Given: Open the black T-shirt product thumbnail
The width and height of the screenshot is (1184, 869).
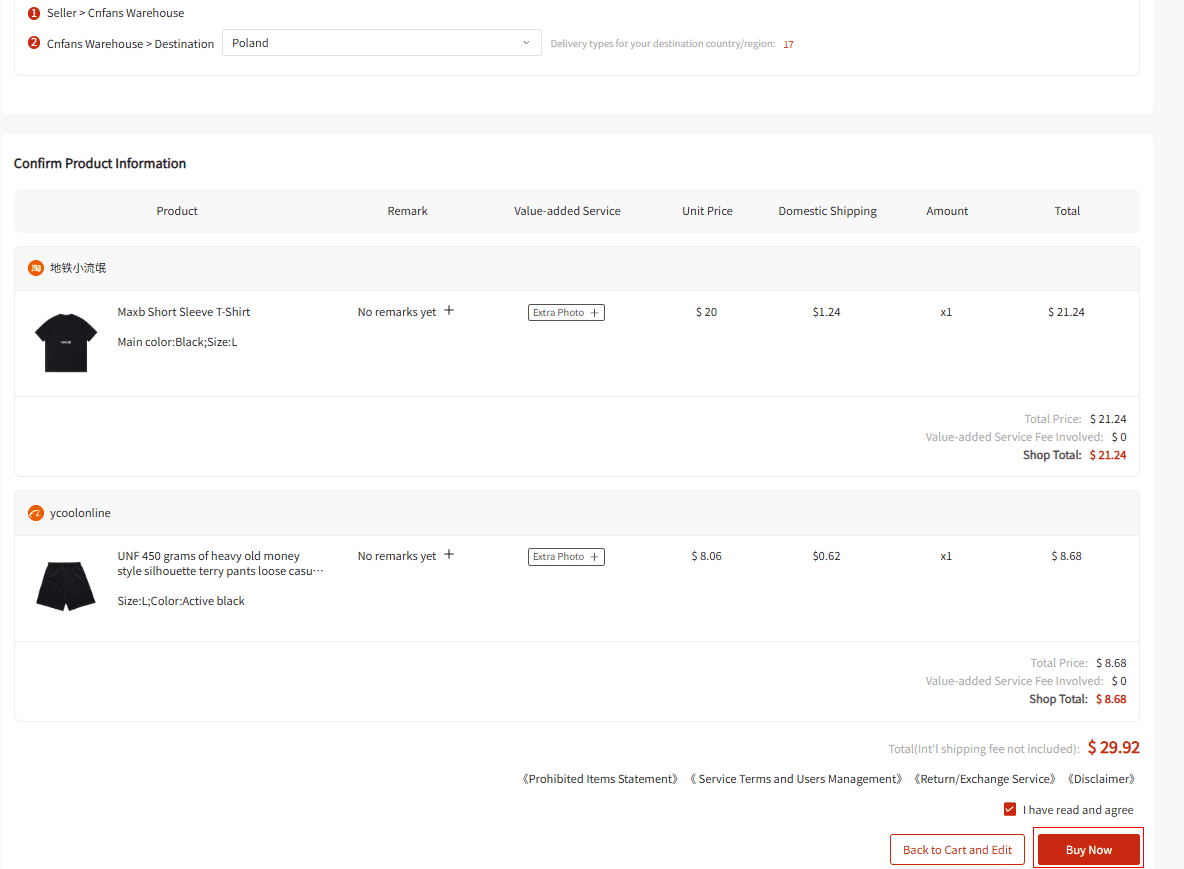Looking at the screenshot, I should coord(66,342).
